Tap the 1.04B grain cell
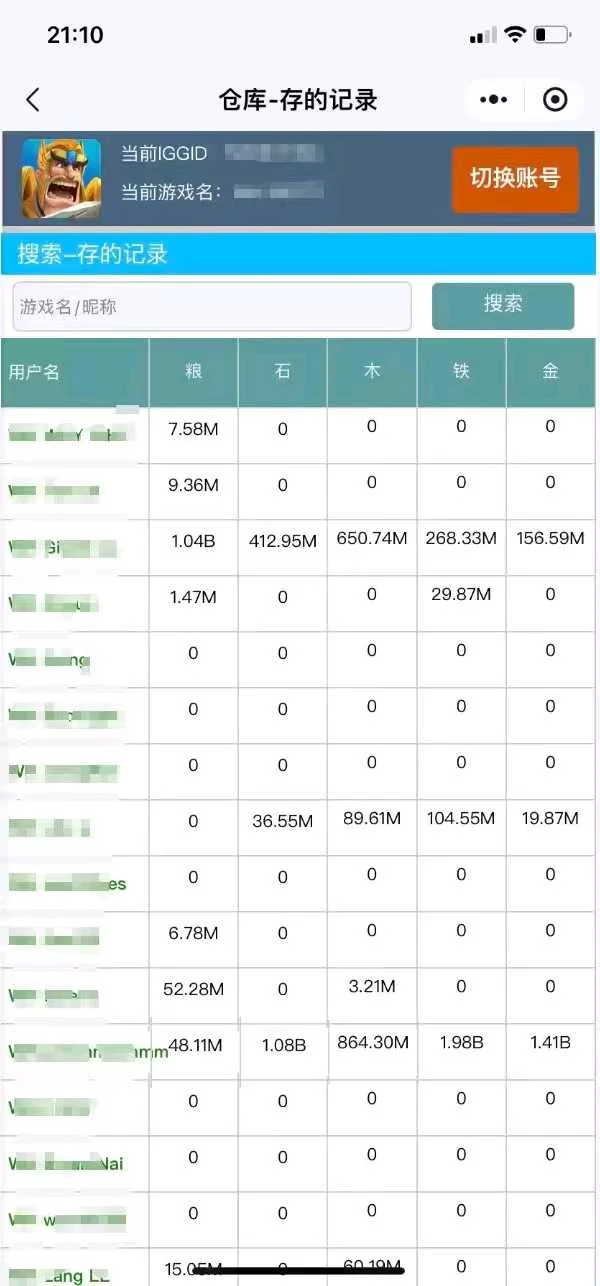 pos(193,540)
